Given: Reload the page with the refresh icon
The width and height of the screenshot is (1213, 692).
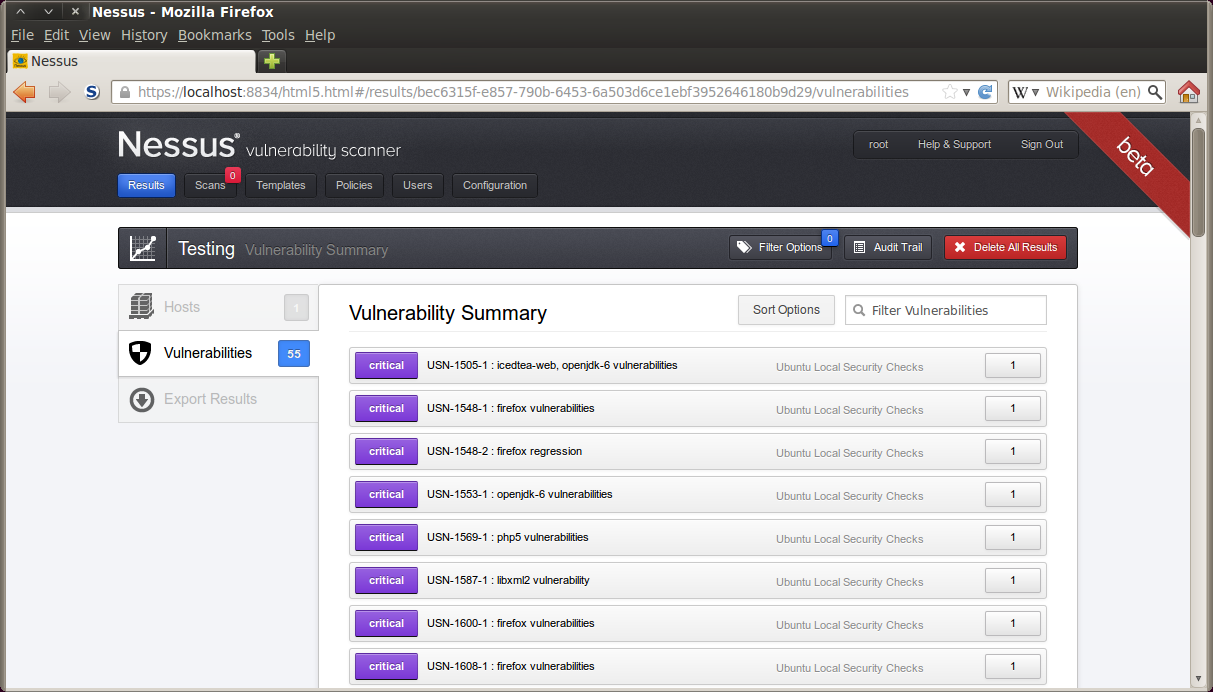Looking at the screenshot, I should (985, 92).
